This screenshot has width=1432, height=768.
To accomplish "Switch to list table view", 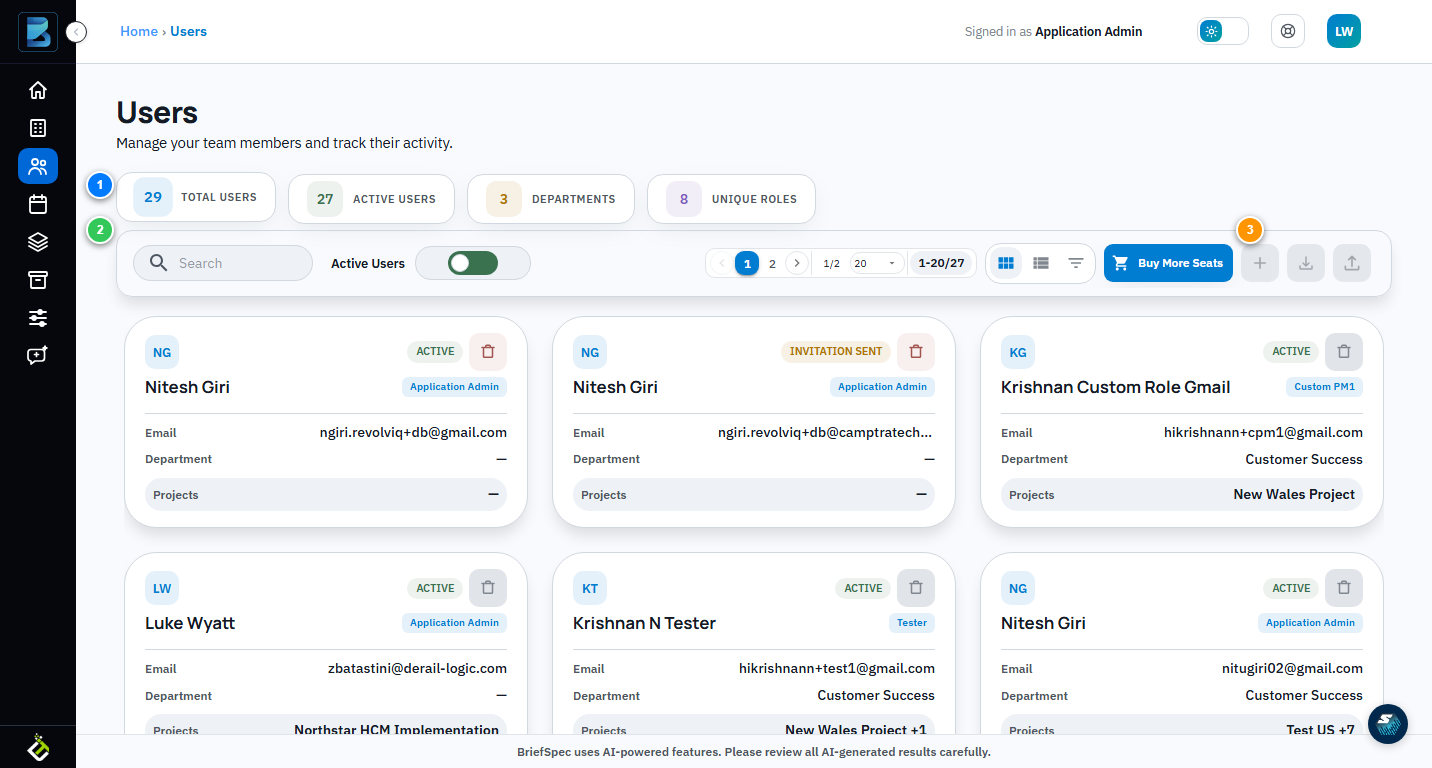I will [1041, 263].
